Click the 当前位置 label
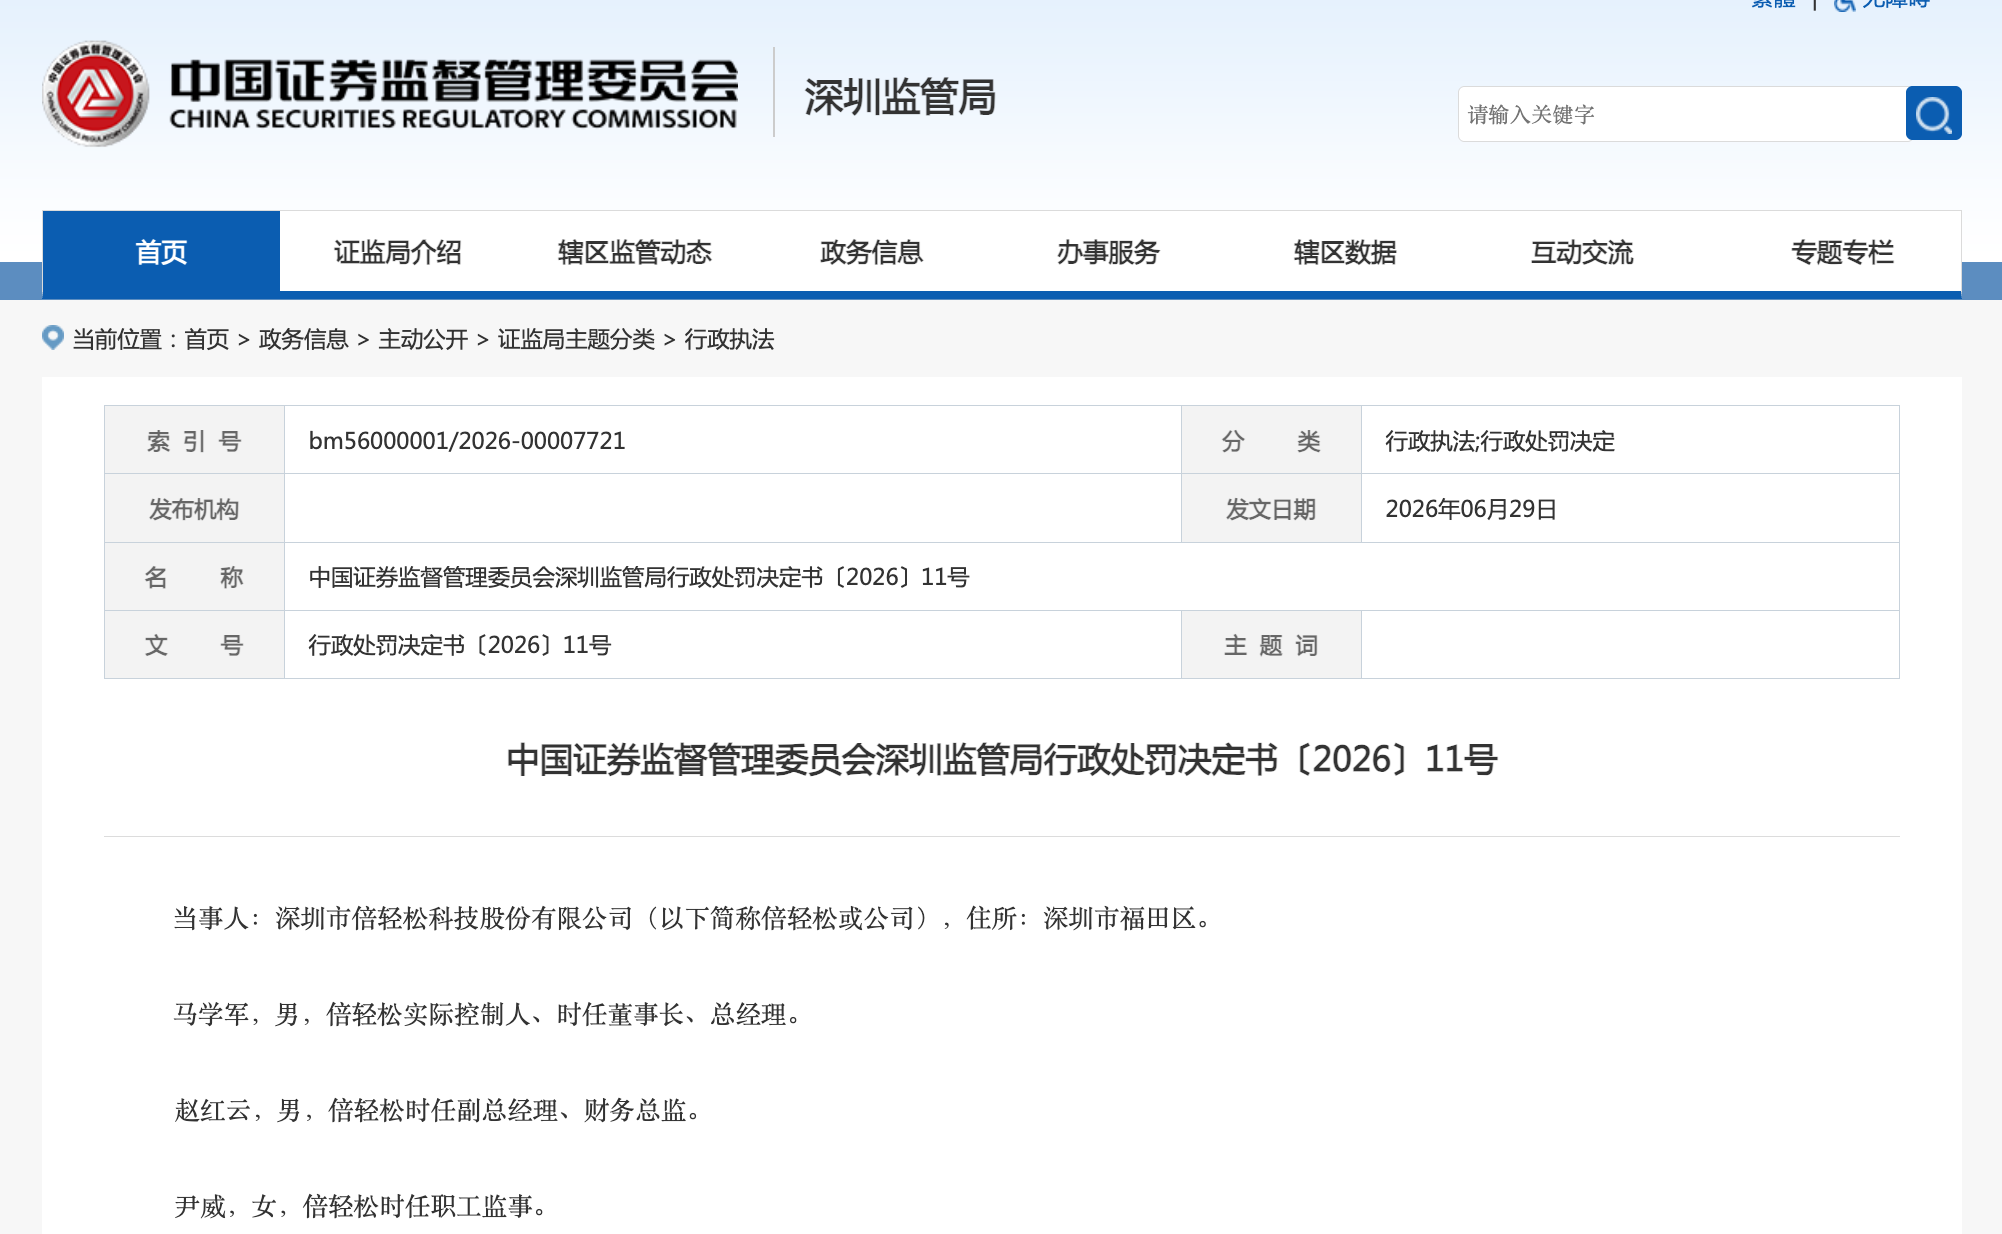Viewport: 2002px width, 1234px height. click(118, 340)
